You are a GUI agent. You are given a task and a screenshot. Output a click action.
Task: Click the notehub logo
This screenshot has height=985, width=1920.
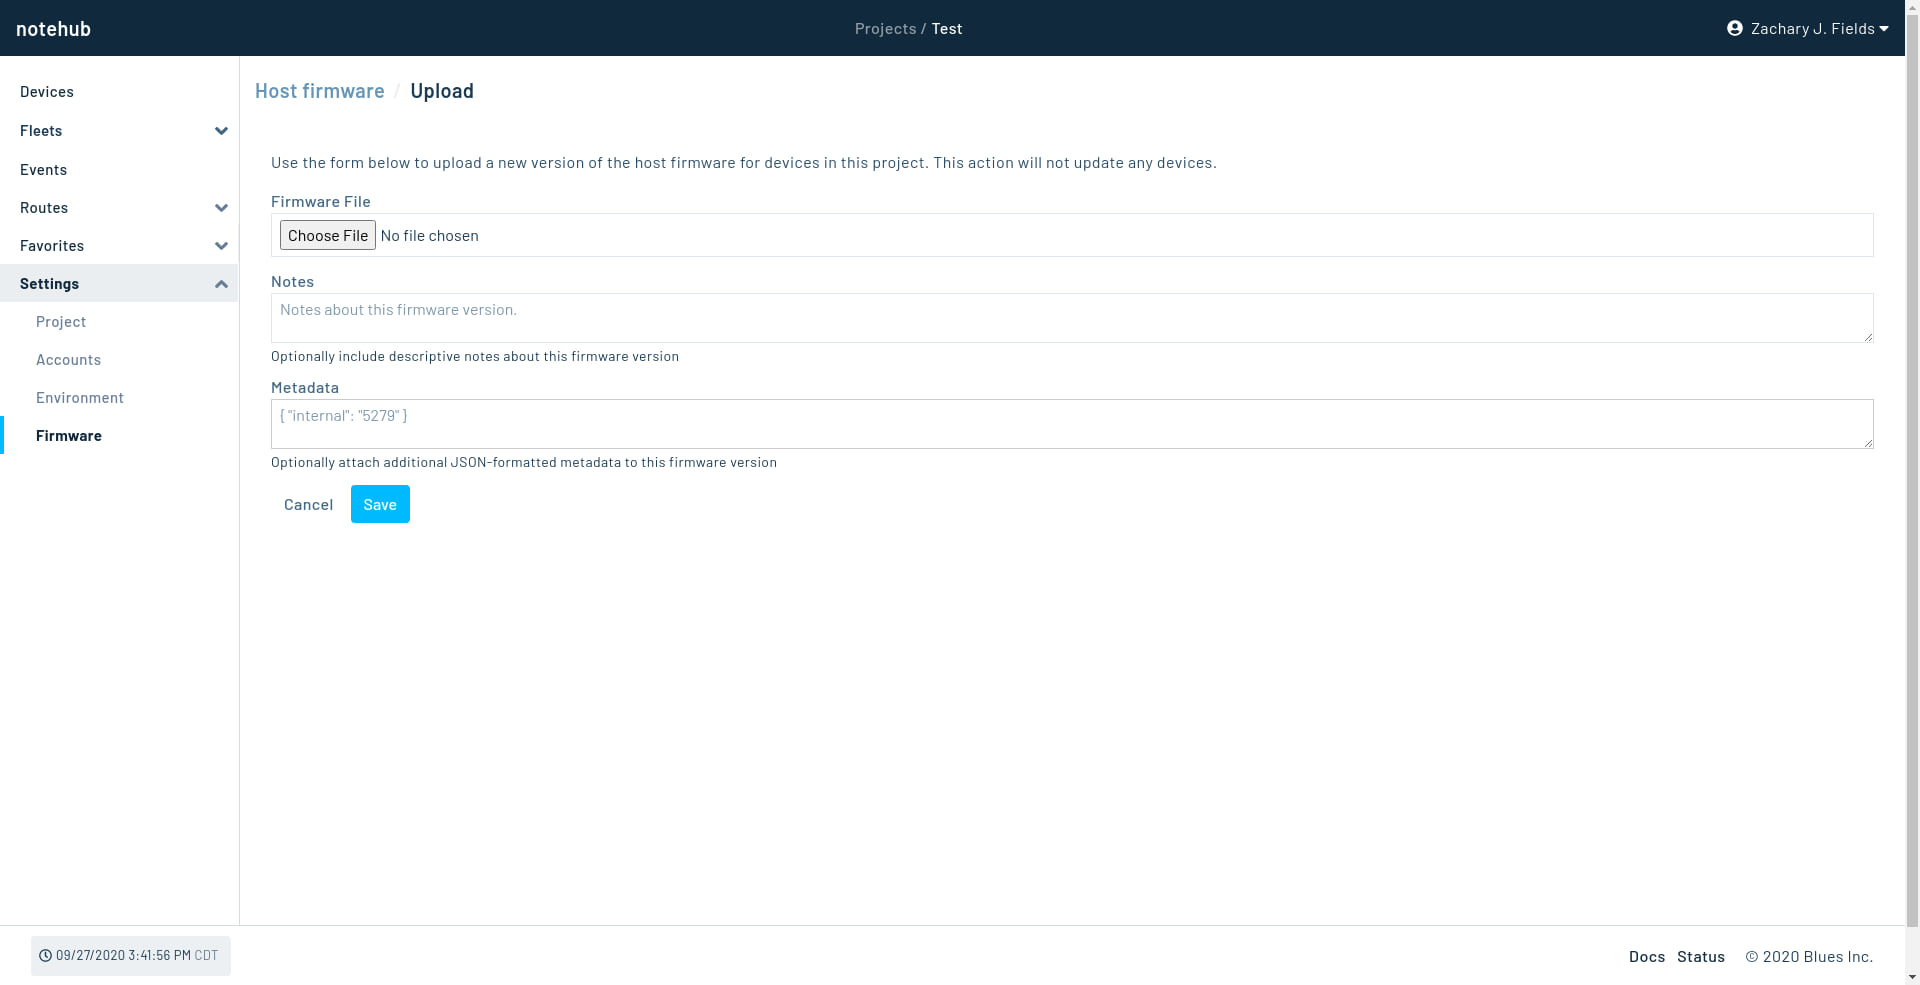[53, 28]
